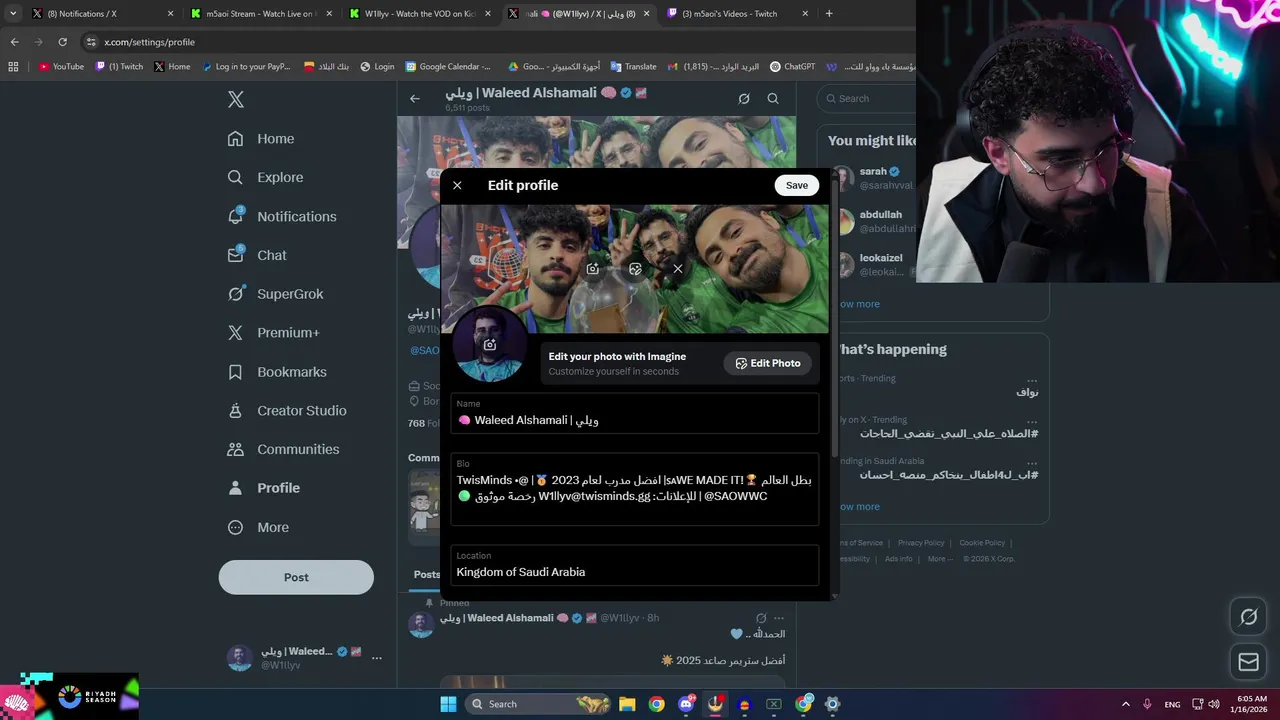
Task: Open the ChatGPT bookmark
Action: pyautogui.click(x=793, y=67)
